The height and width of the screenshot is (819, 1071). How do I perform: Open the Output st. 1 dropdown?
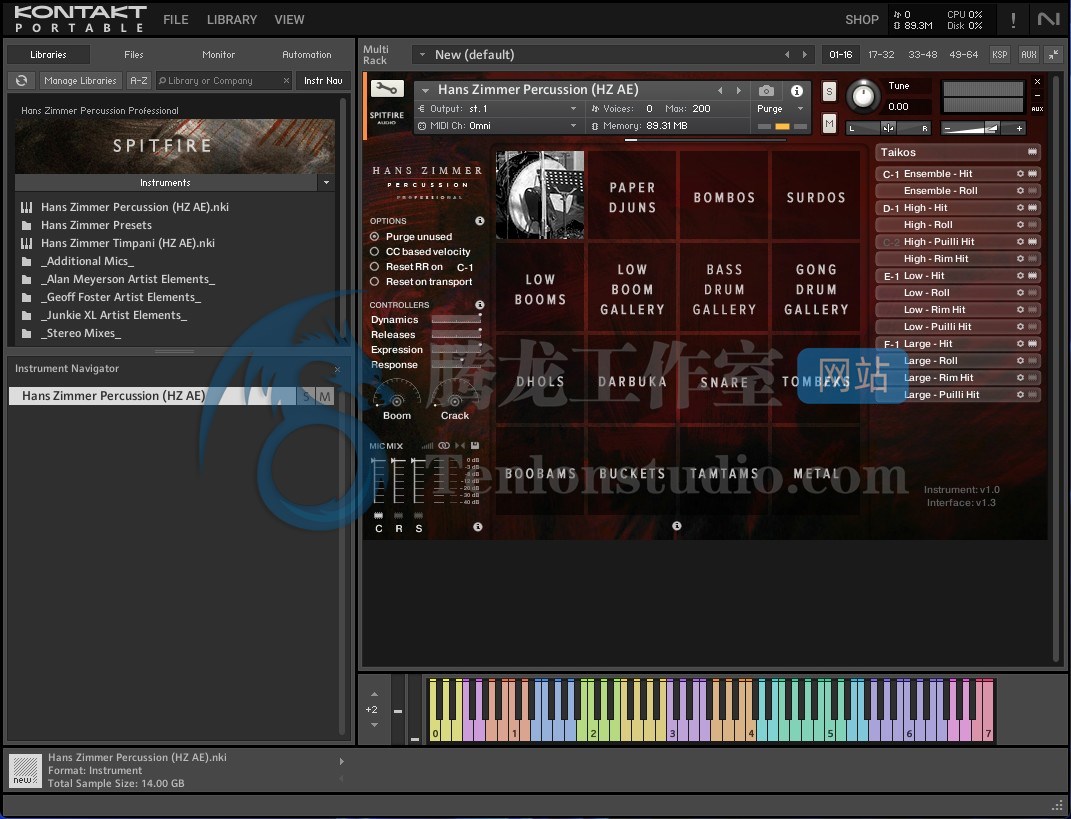(x=573, y=109)
